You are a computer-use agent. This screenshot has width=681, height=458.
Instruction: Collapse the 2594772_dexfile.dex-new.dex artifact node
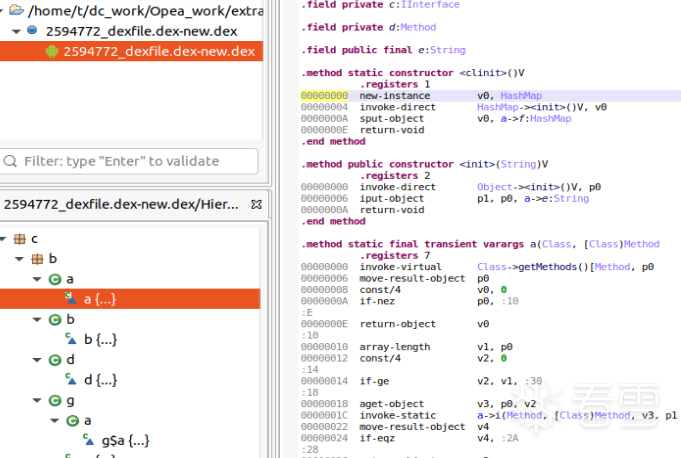[x=17, y=31]
